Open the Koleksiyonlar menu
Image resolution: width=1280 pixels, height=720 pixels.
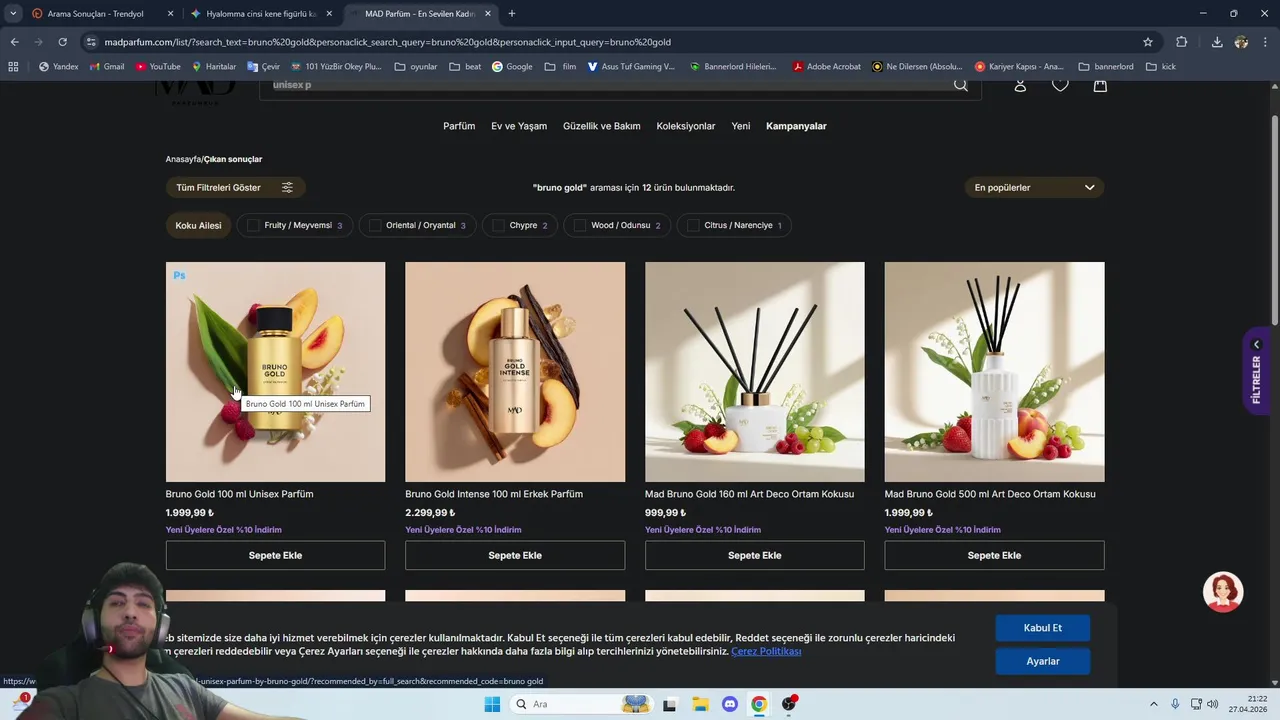686,126
